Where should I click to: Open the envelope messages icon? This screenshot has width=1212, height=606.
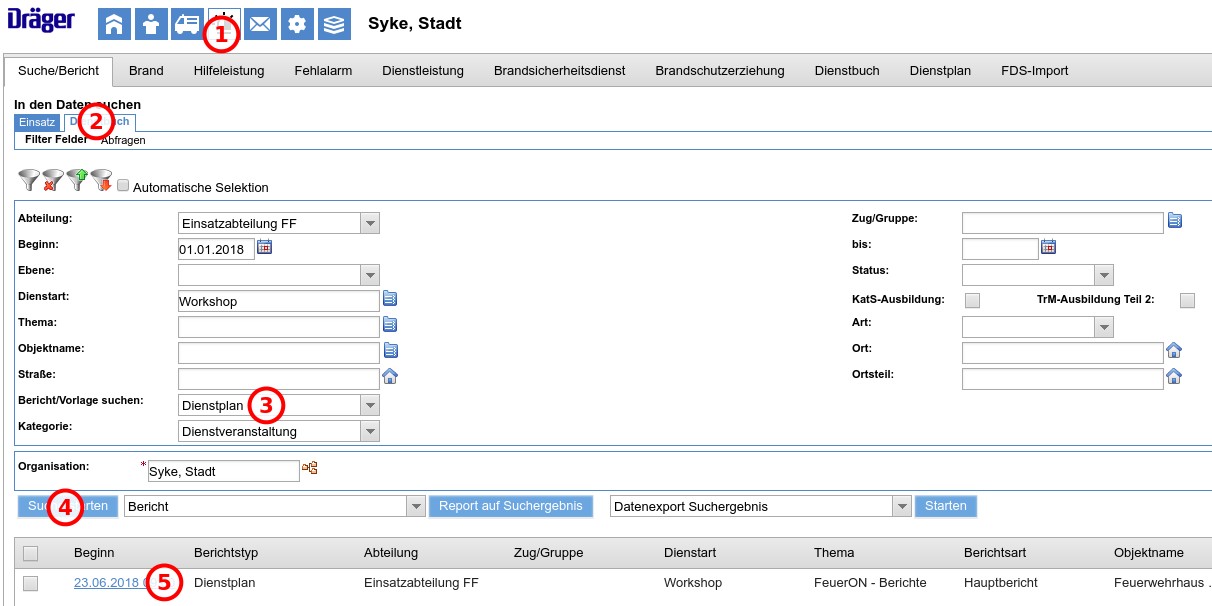(x=260, y=24)
